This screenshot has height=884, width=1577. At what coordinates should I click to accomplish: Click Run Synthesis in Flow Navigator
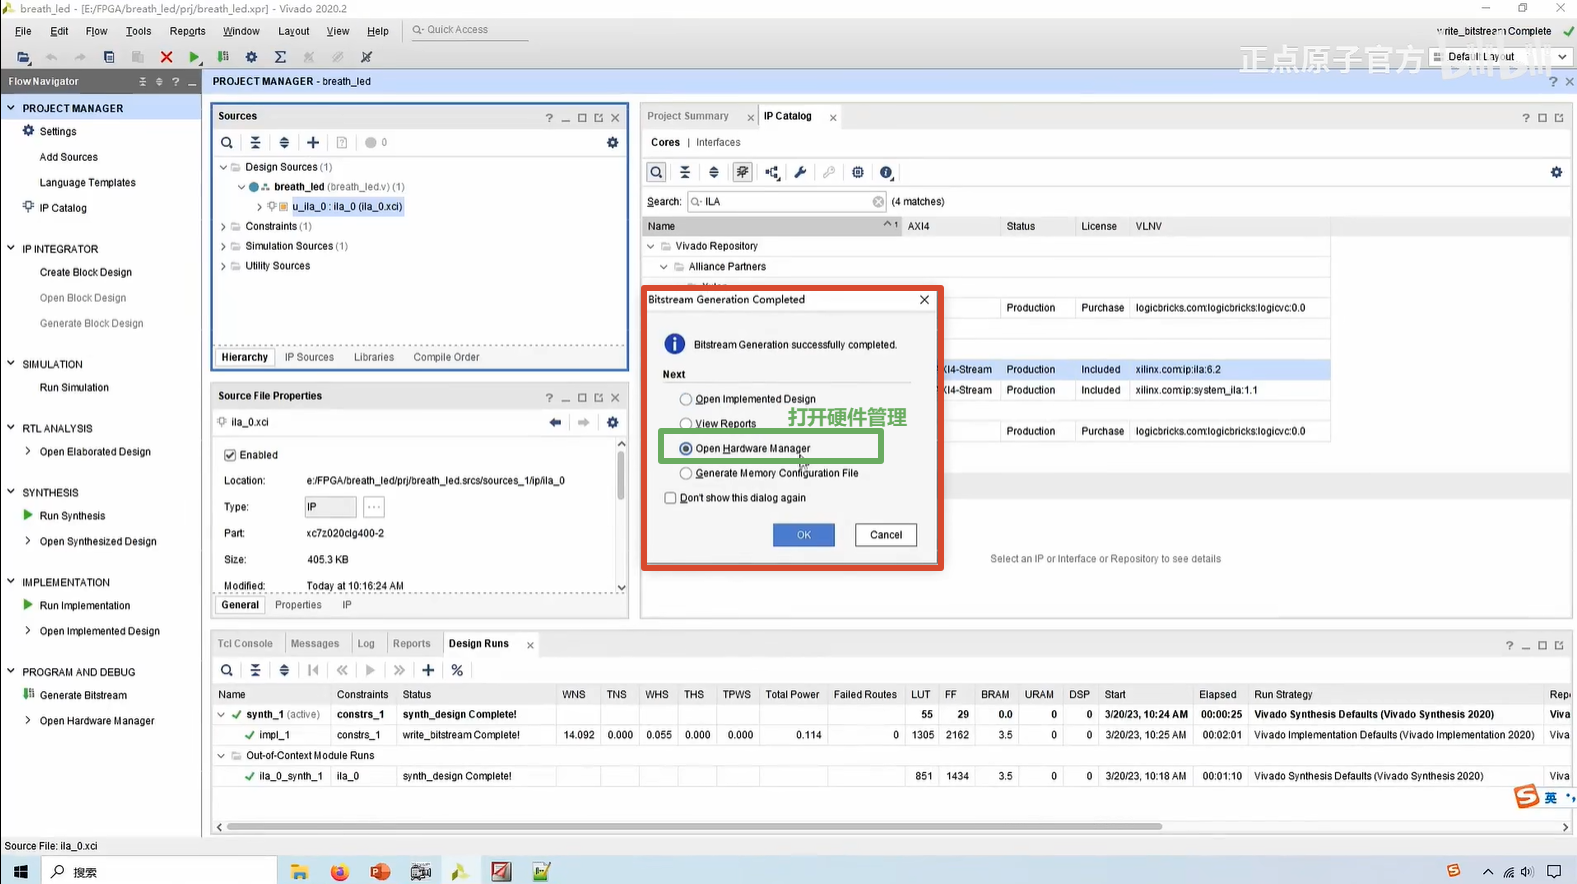click(72, 516)
